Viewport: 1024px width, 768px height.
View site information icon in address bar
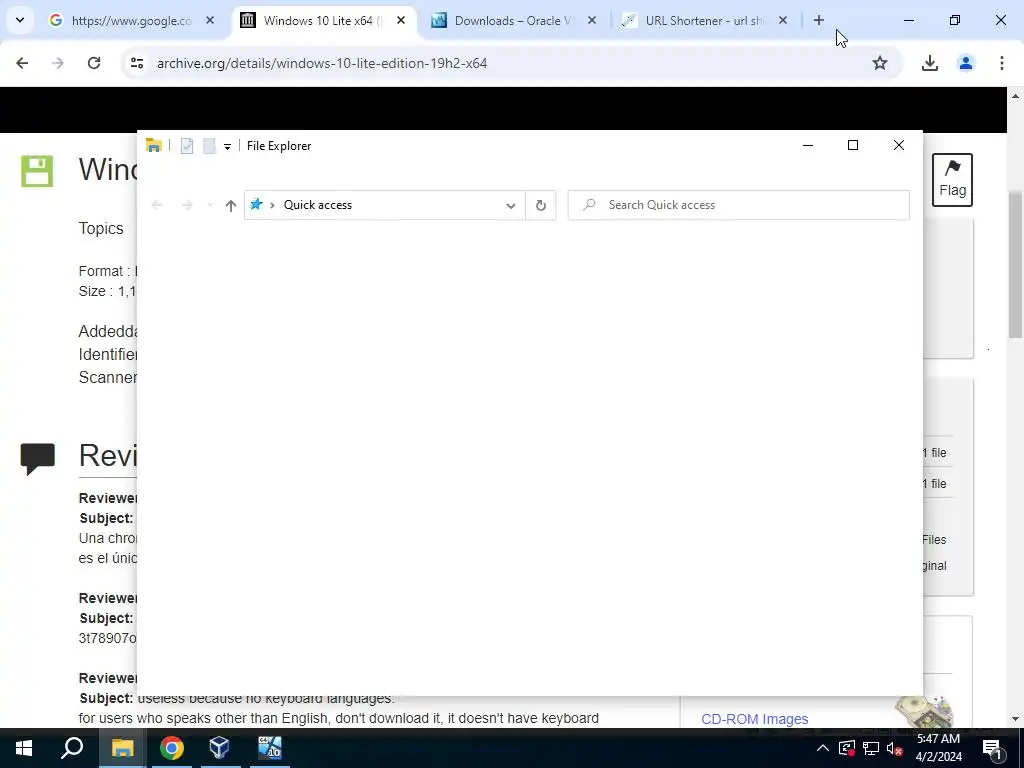[x=136, y=63]
